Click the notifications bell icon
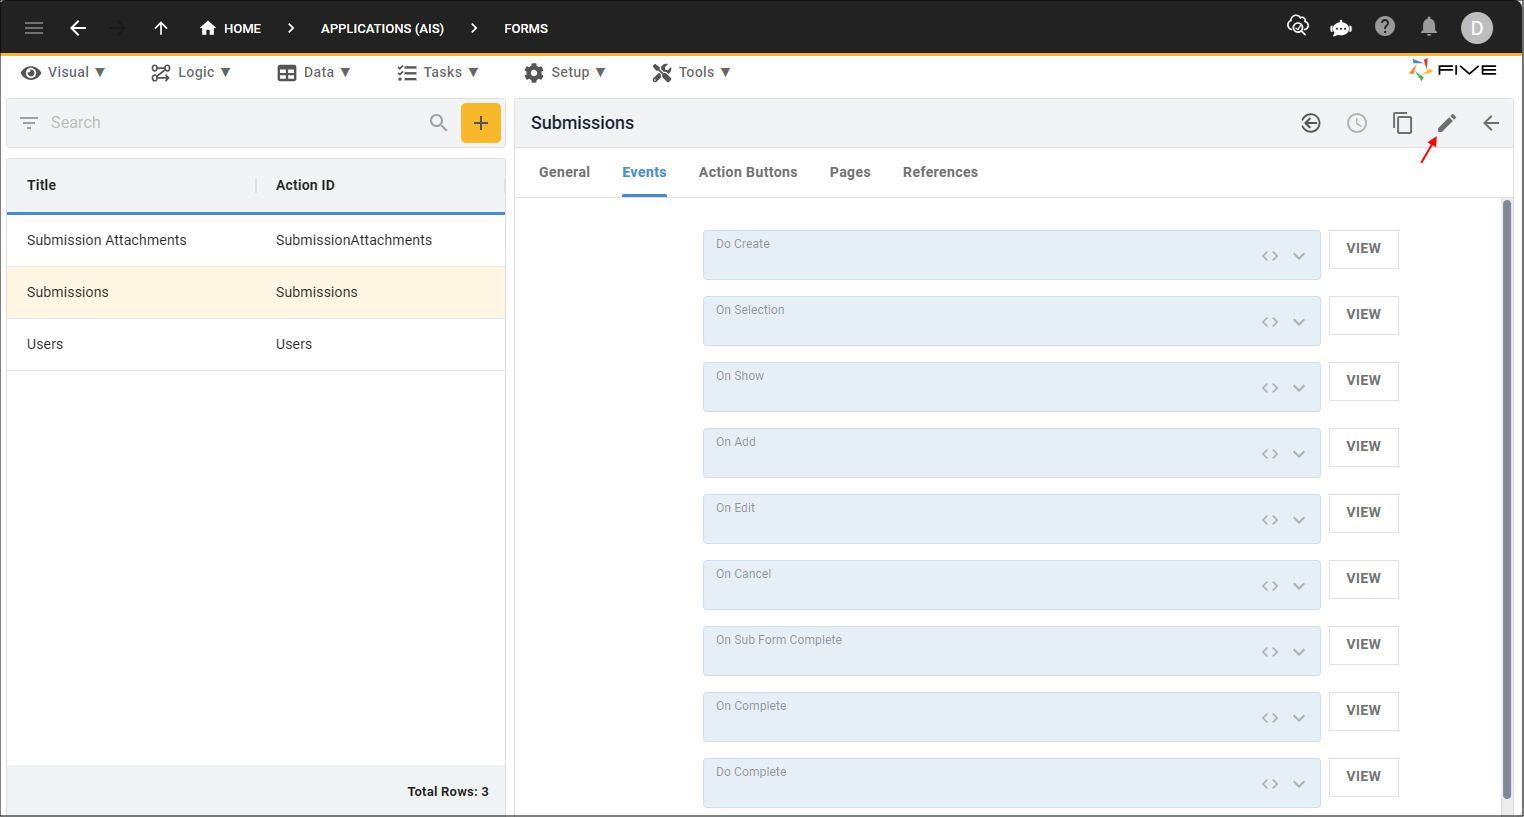The image size is (1524, 817). 1428,27
